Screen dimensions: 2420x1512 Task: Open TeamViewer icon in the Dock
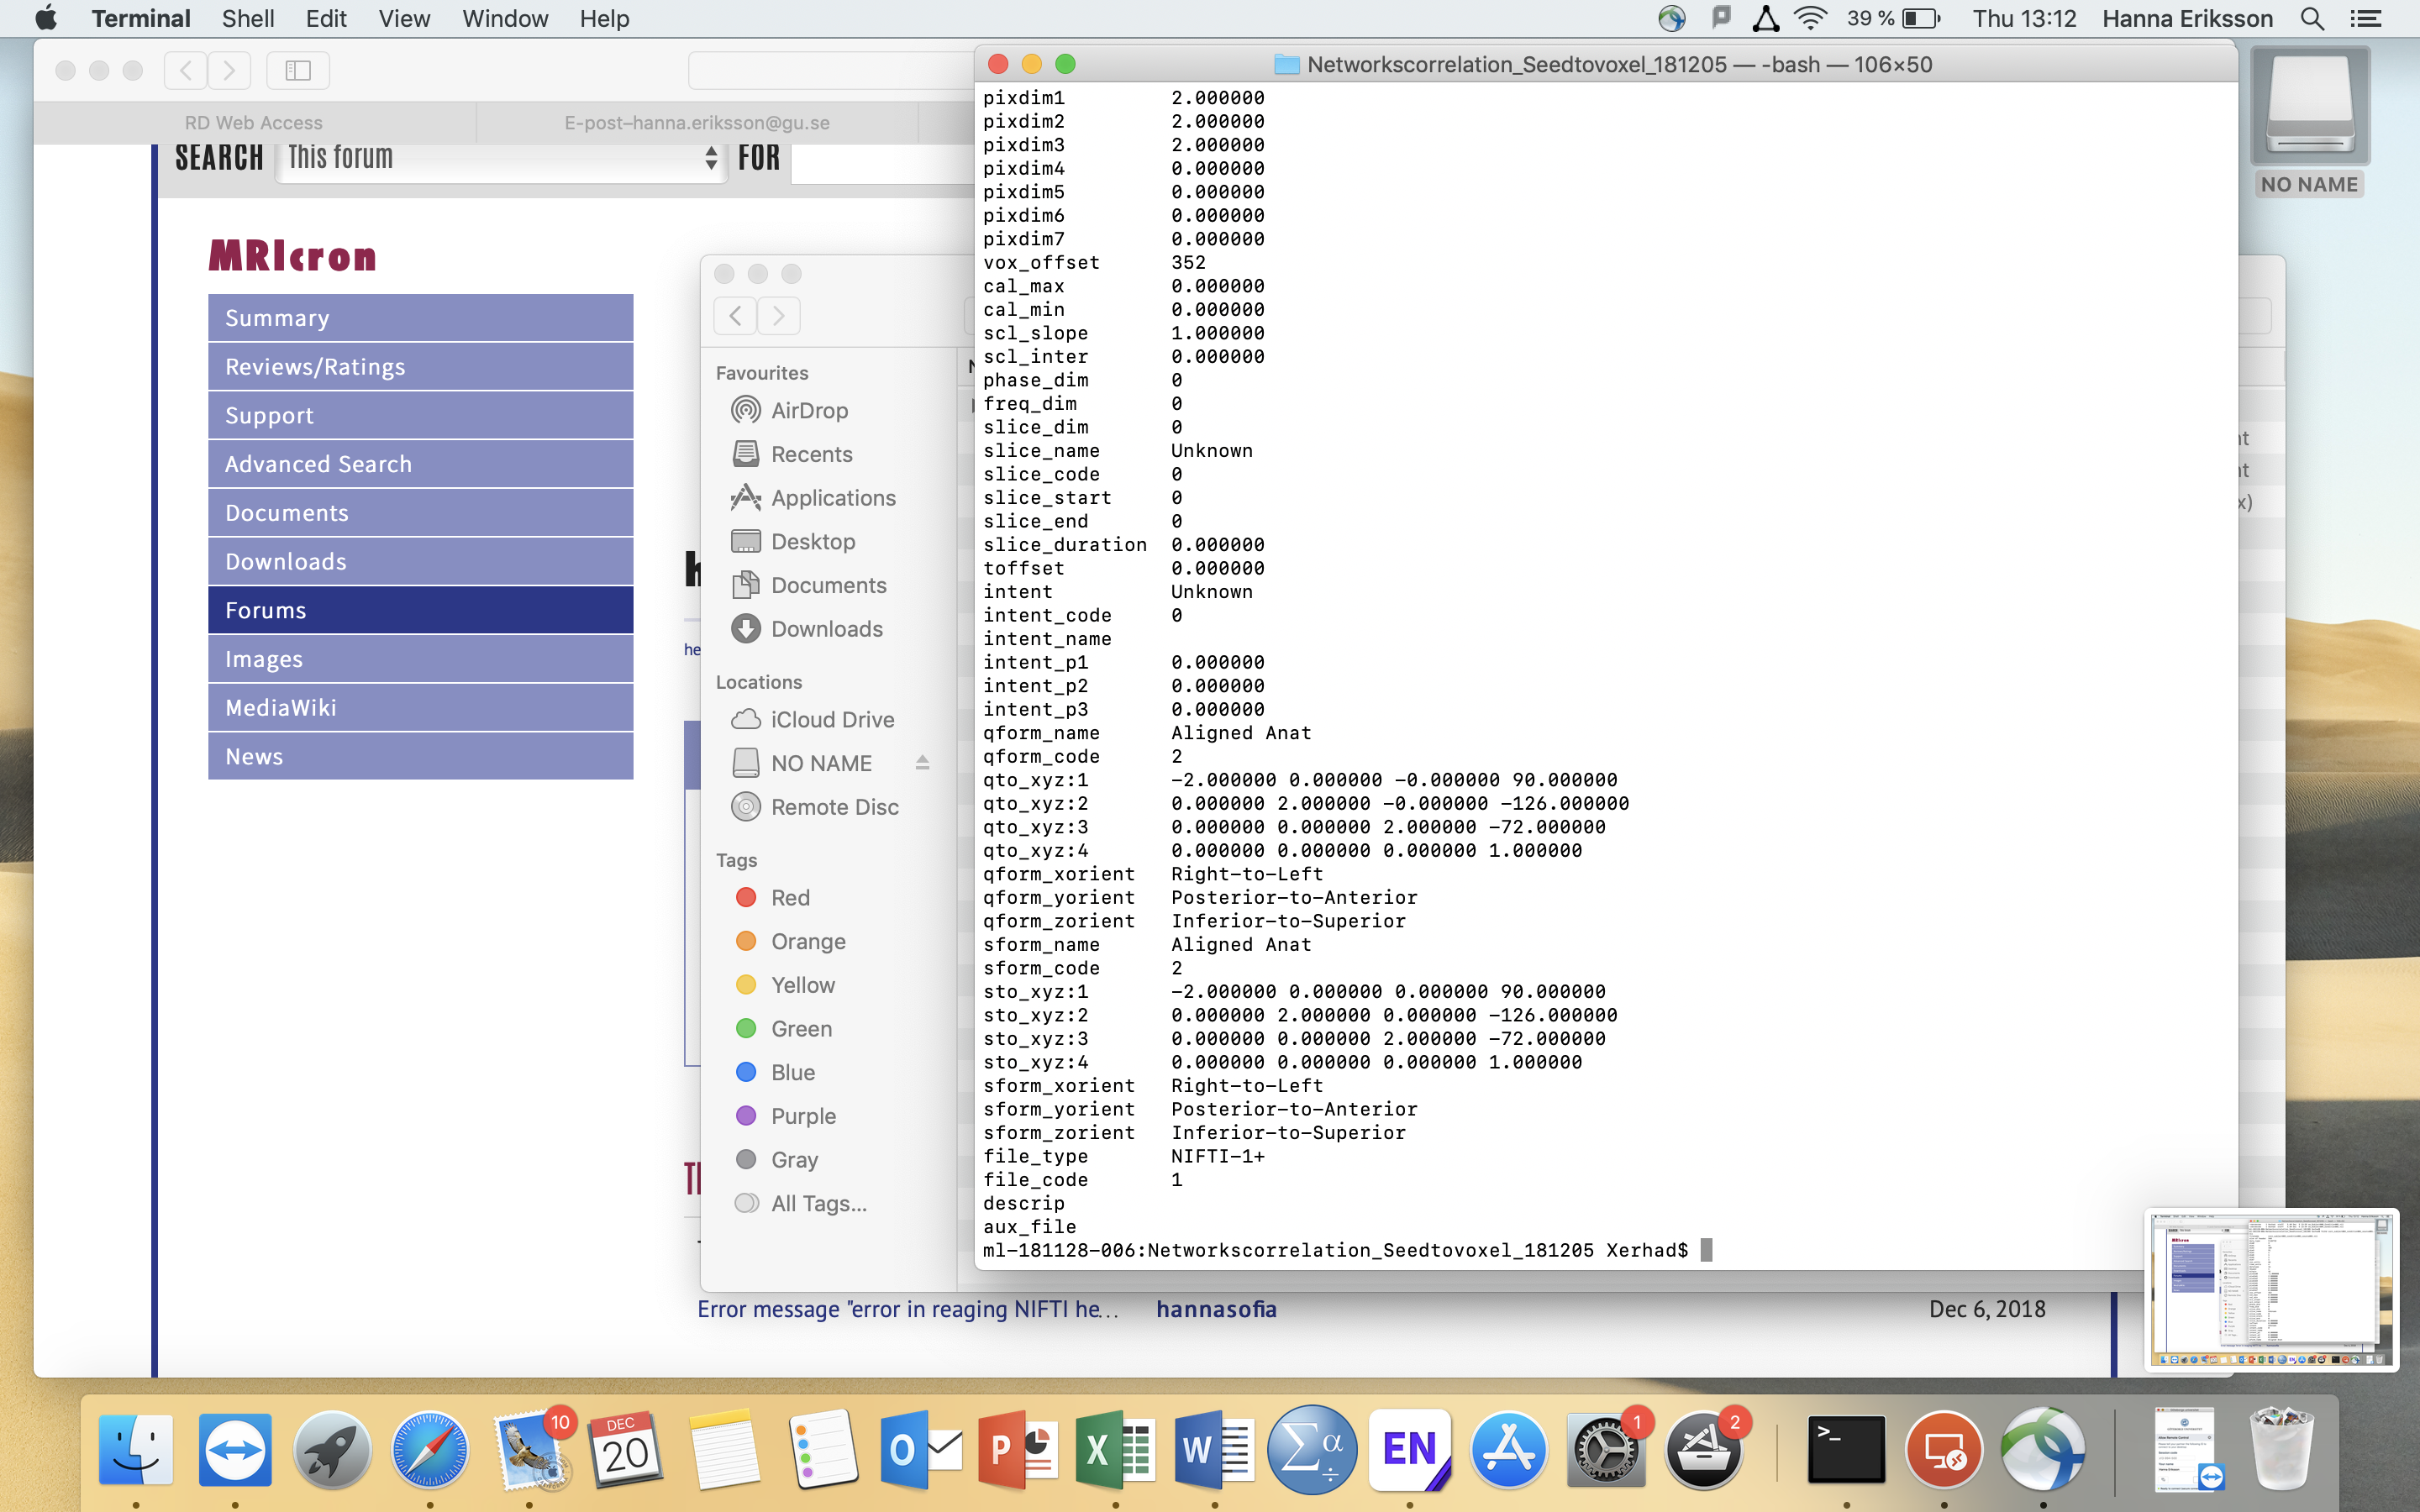click(x=235, y=1450)
